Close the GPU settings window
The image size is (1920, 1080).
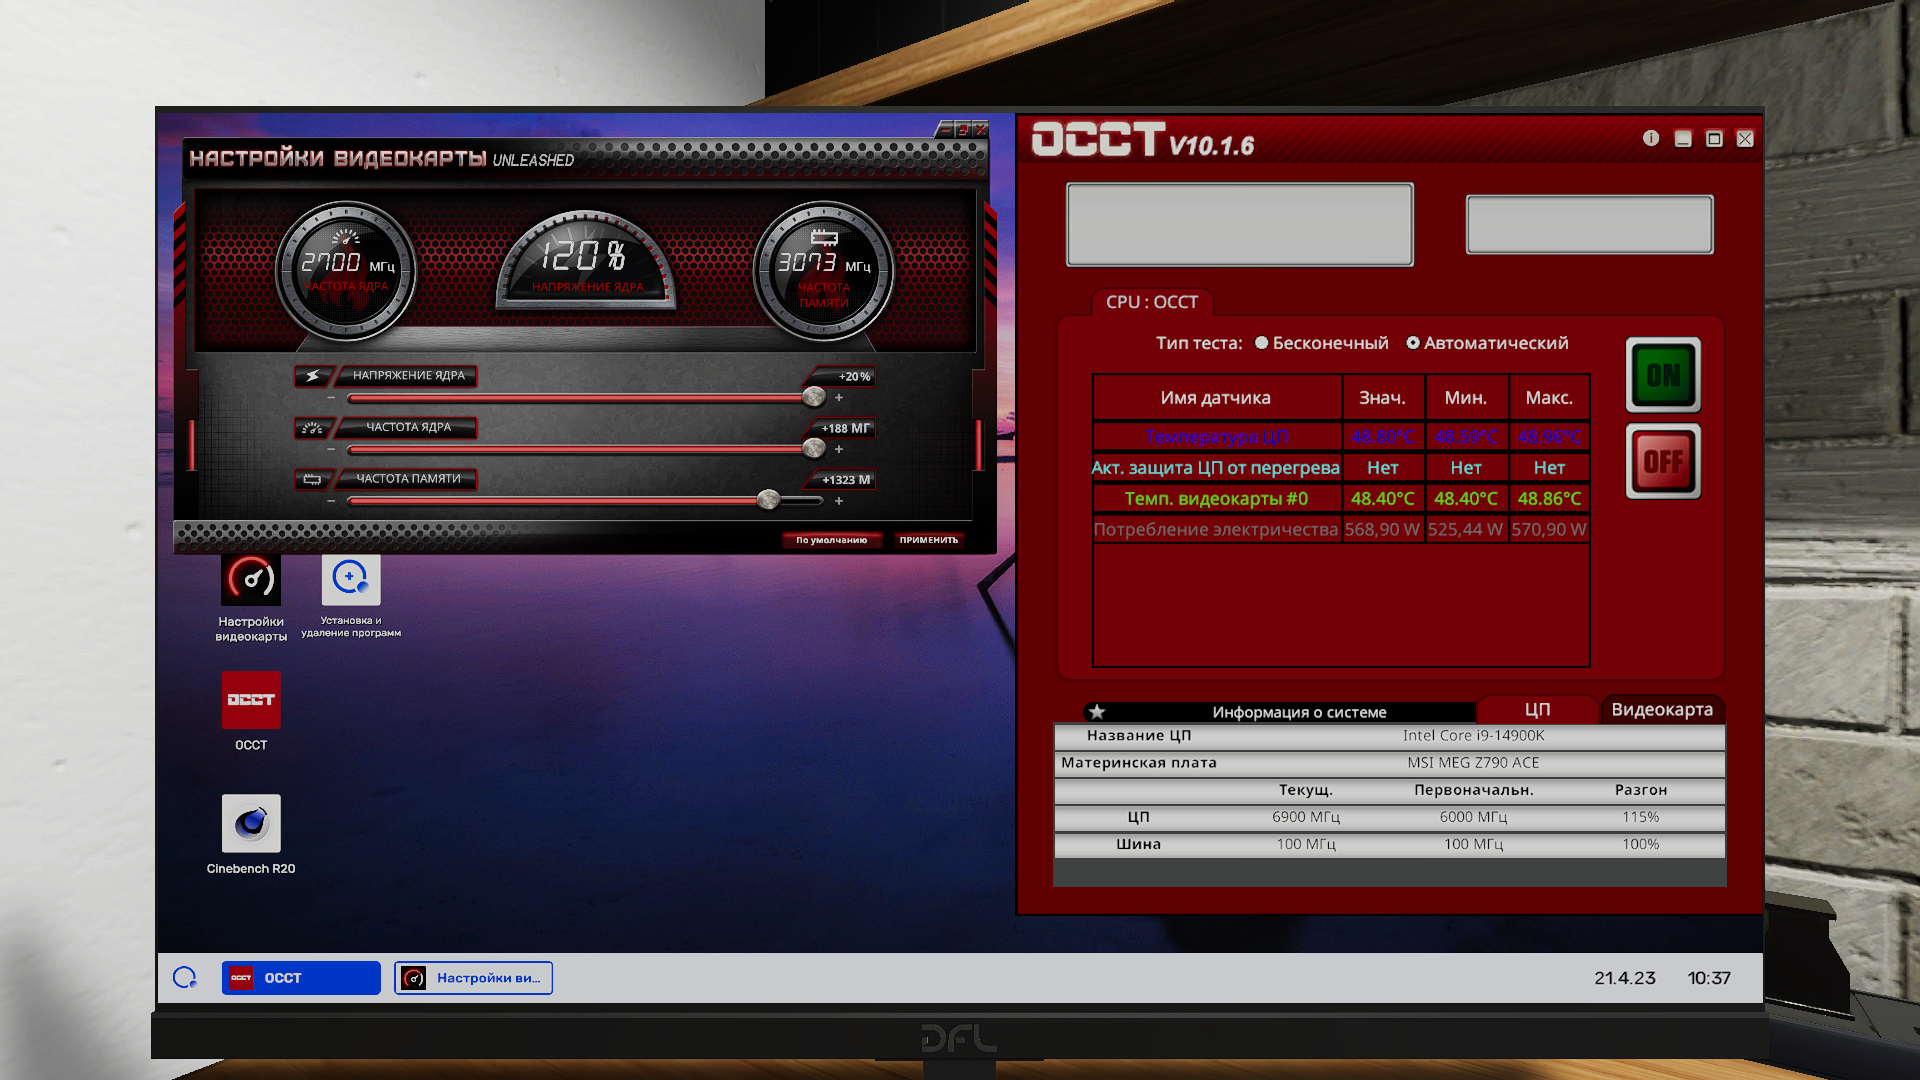point(981,129)
